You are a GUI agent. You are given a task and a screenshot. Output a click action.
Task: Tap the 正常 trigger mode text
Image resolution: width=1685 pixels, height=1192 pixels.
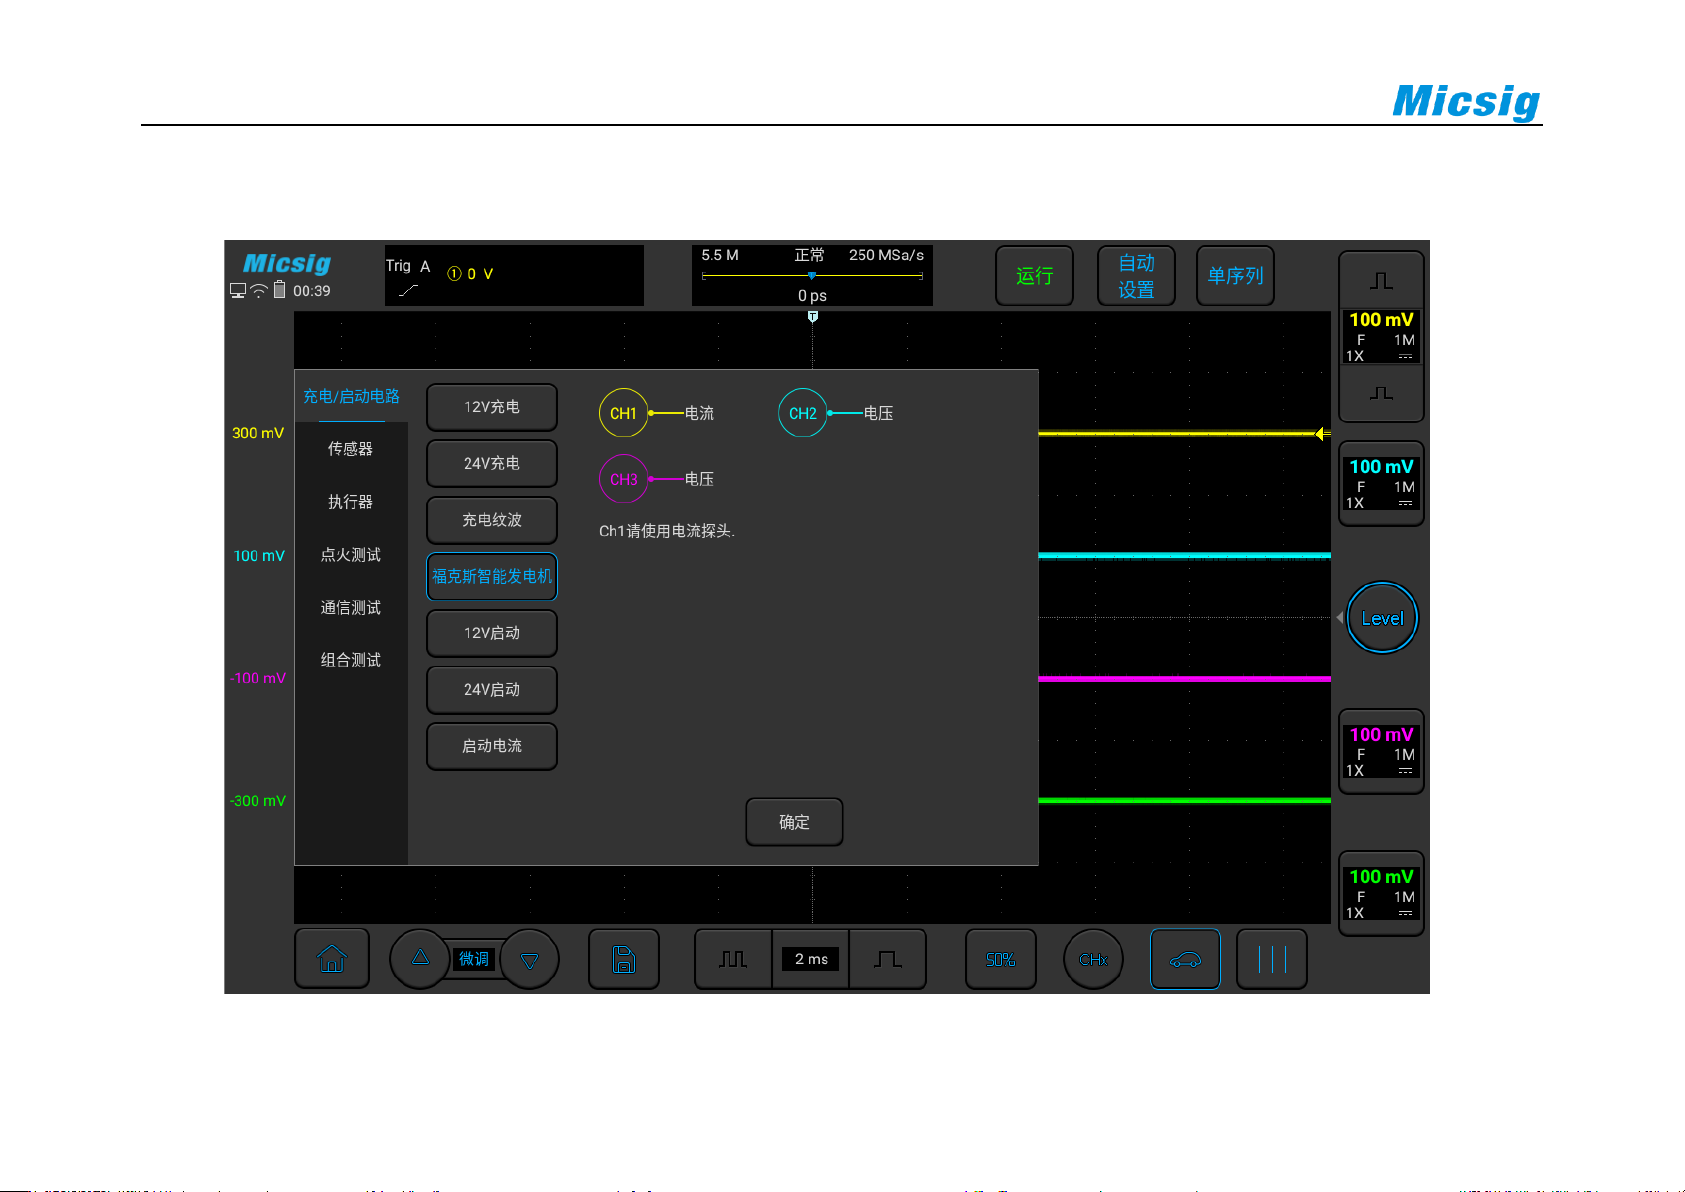(809, 255)
